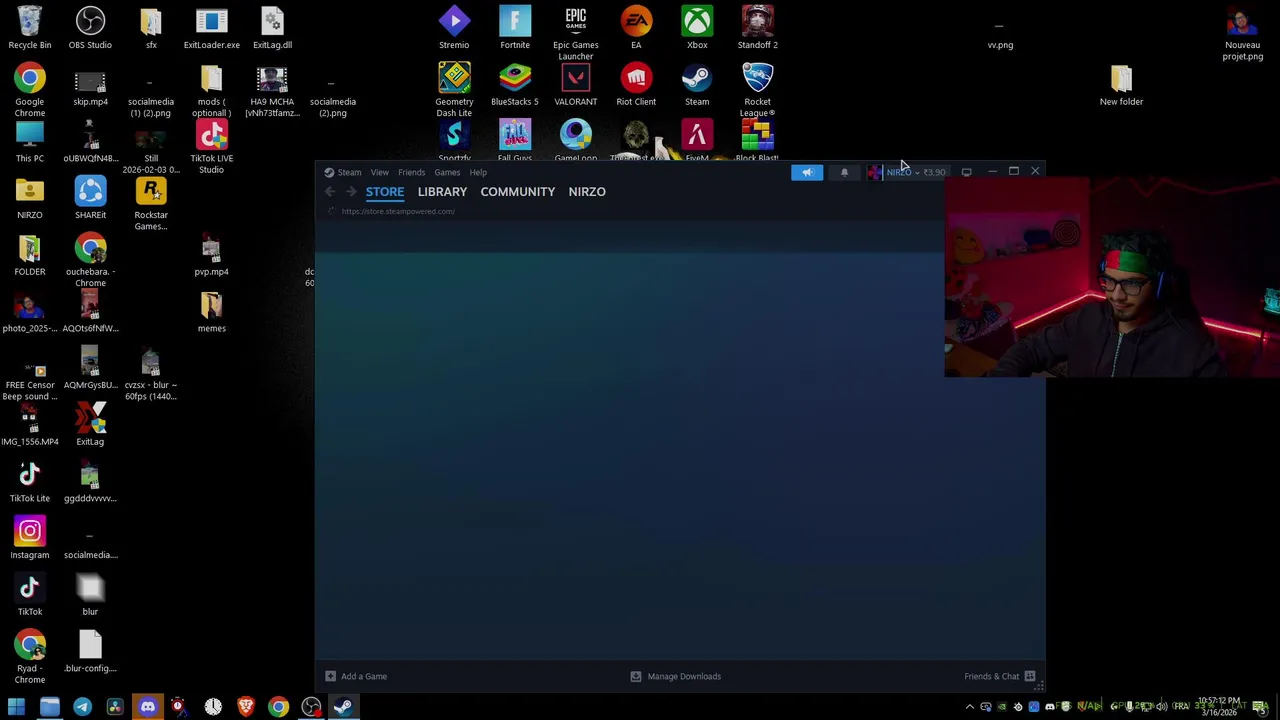Show hidden system tray icons chevron
The height and width of the screenshot is (720, 1280).
click(969, 707)
